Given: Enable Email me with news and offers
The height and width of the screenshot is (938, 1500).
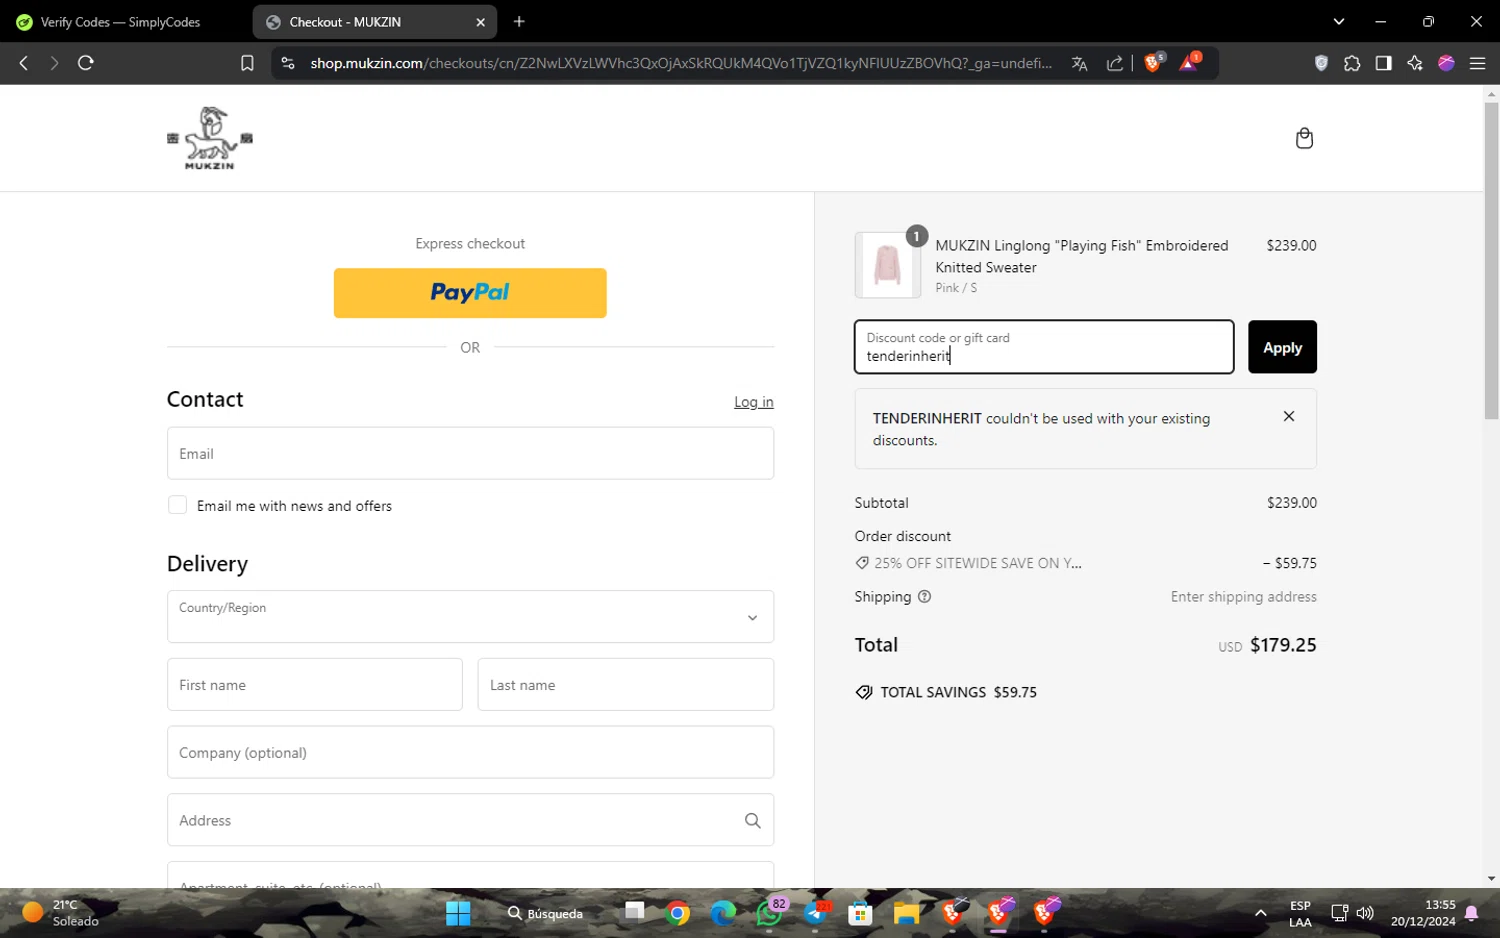Looking at the screenshot, I should (x=177, y=505).
